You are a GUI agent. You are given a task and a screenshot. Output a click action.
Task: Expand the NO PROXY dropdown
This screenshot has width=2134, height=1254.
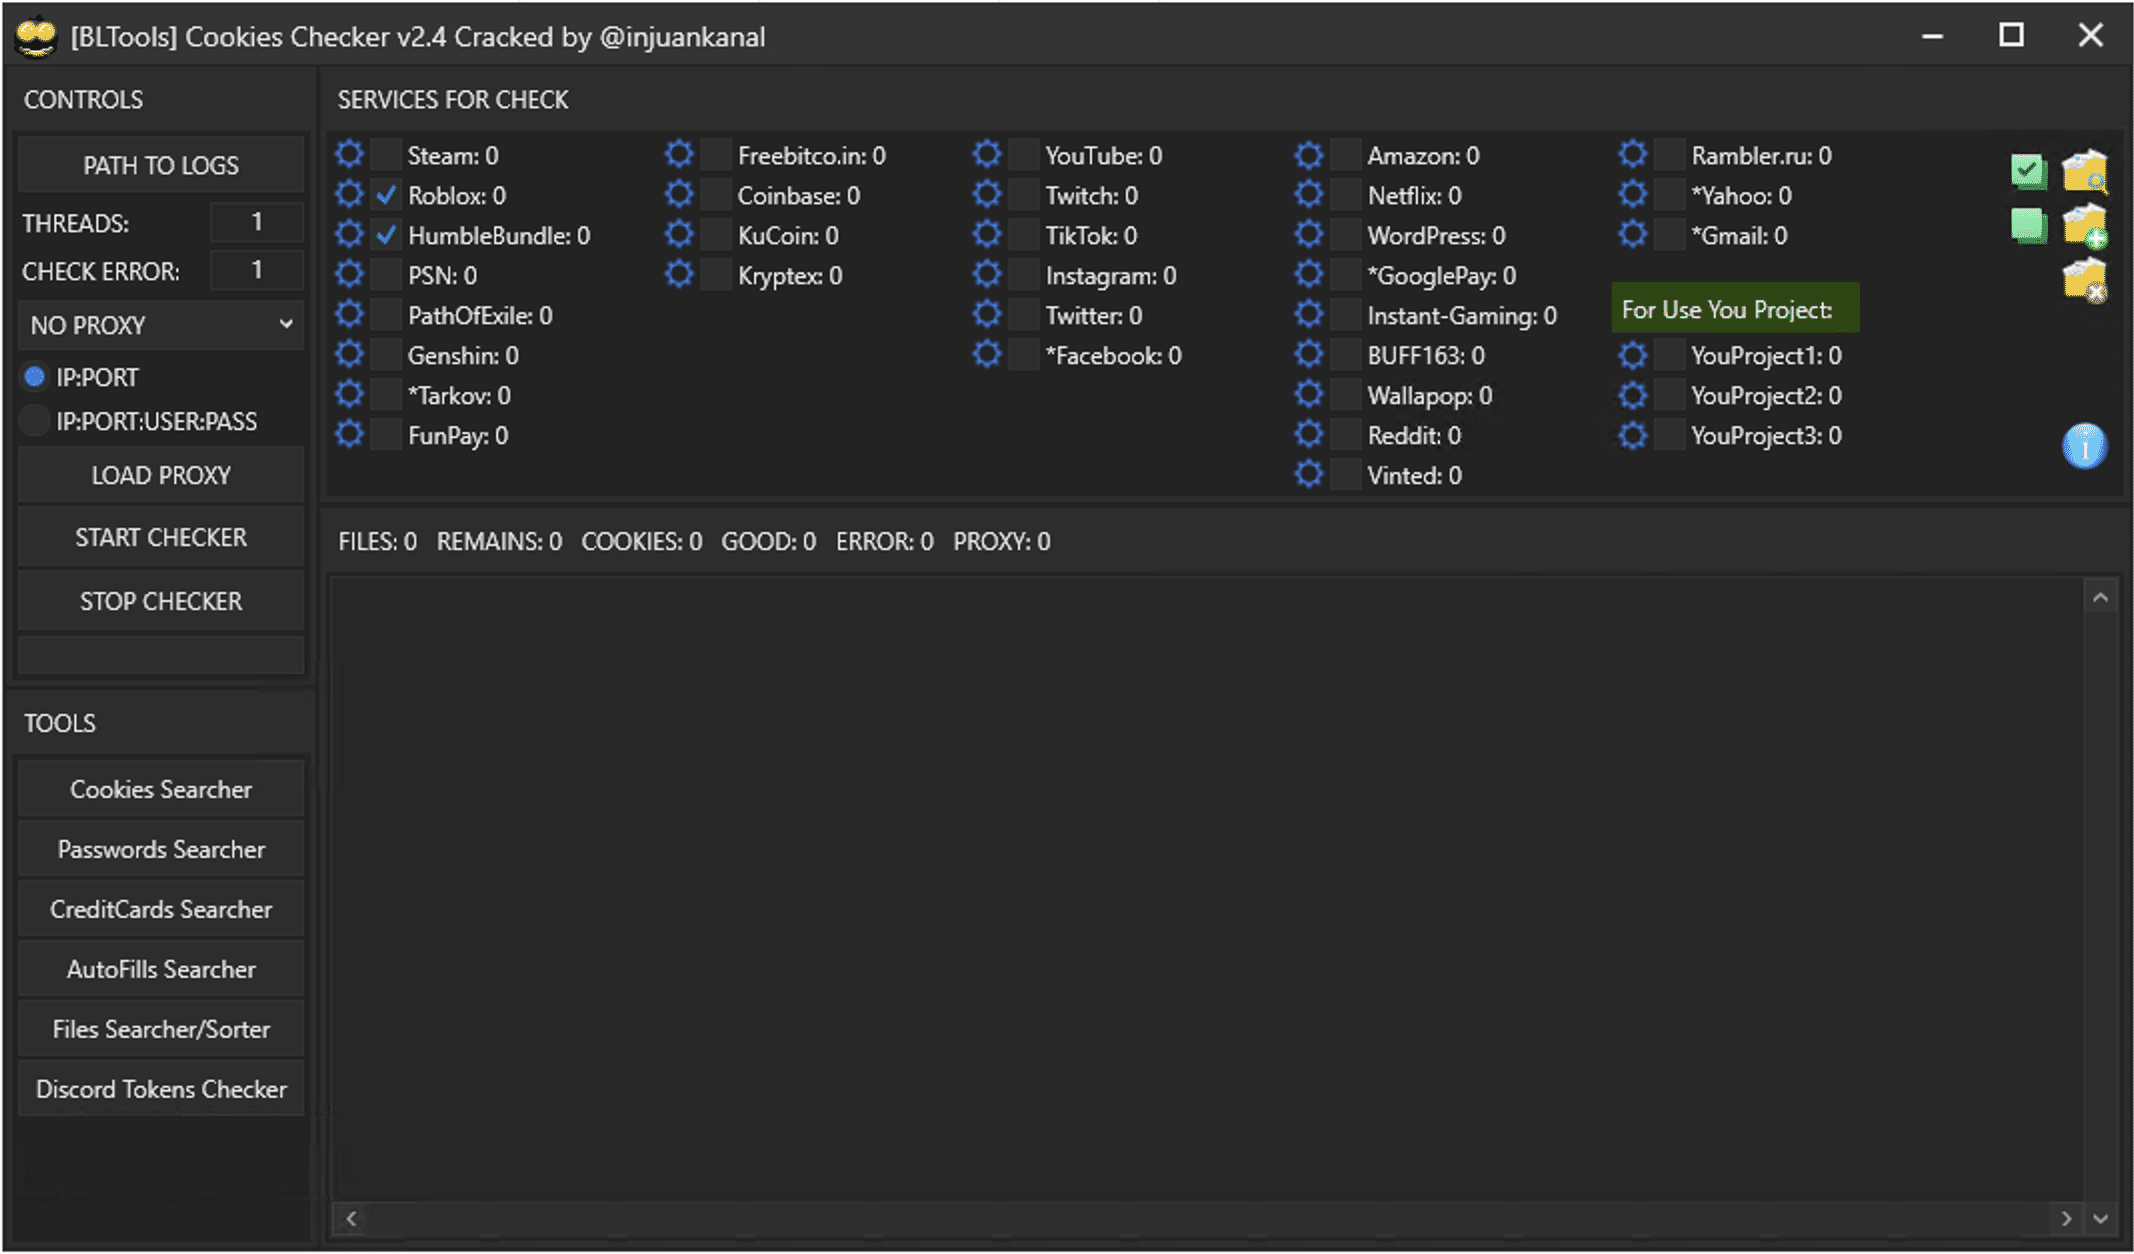pos(161,325)
